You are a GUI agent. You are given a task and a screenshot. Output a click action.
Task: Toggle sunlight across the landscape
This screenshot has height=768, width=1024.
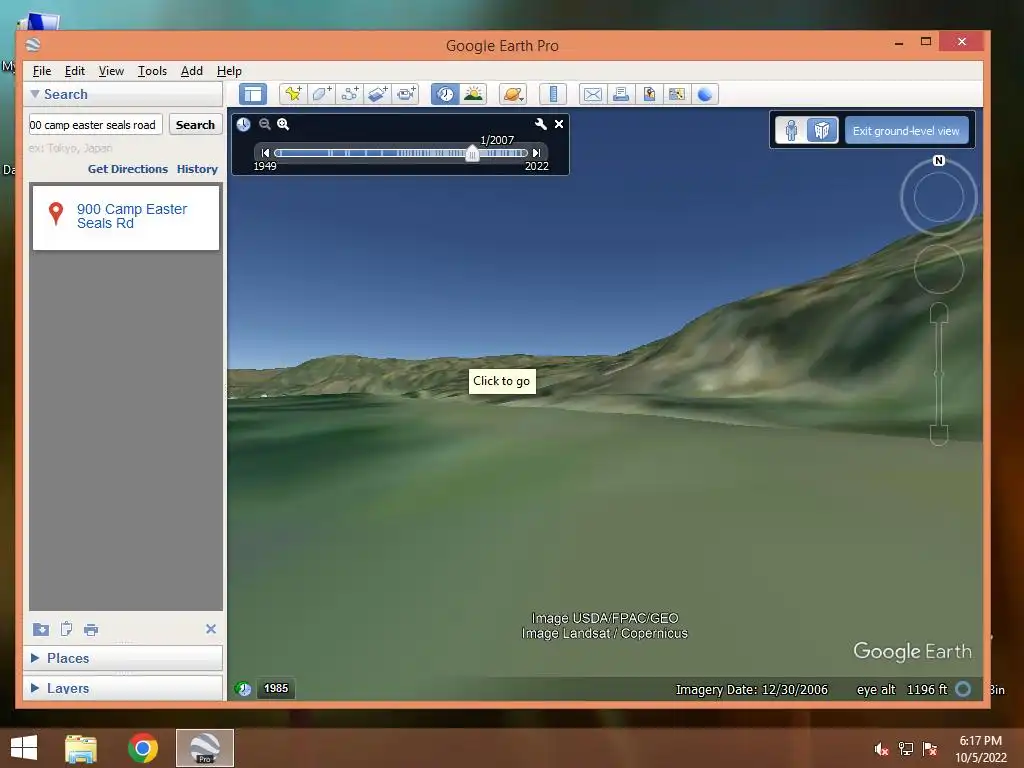tap(473, 94)
